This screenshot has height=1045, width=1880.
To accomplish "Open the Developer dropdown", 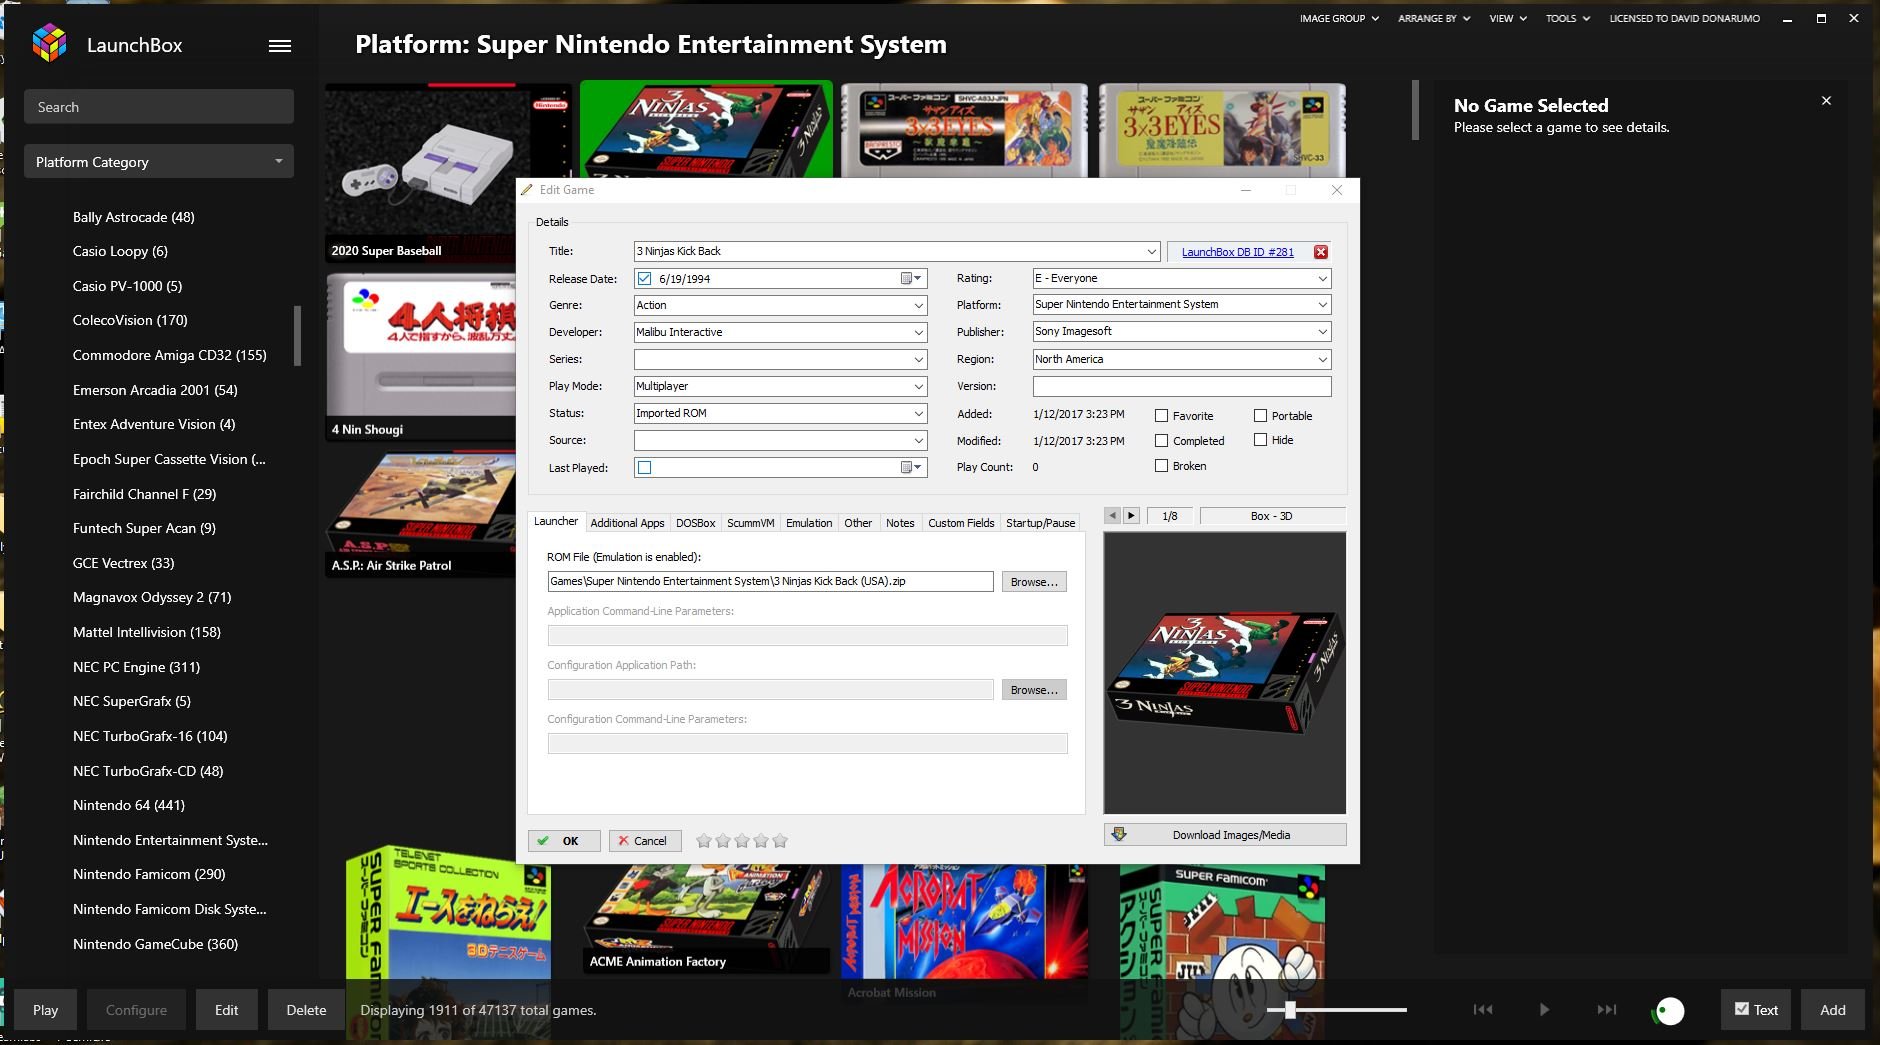I will point(918,332).
